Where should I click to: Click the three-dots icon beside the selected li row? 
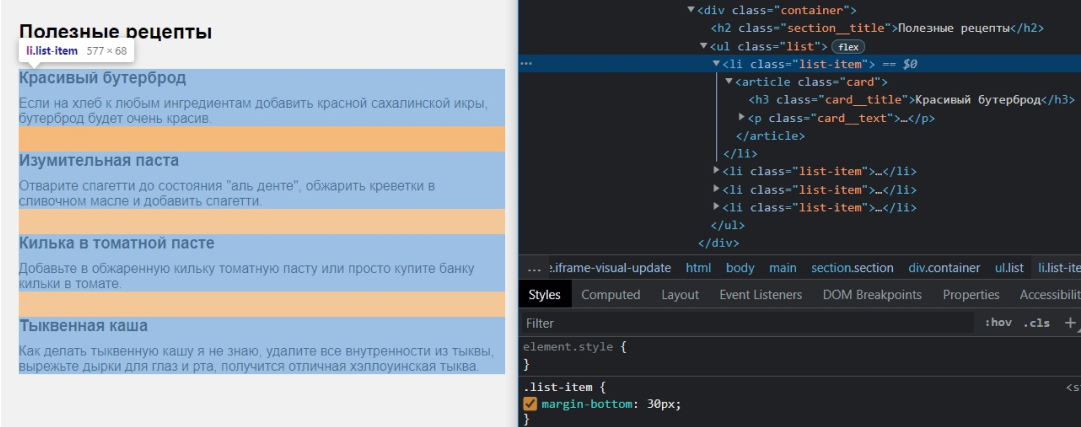(x=526, y=64)
